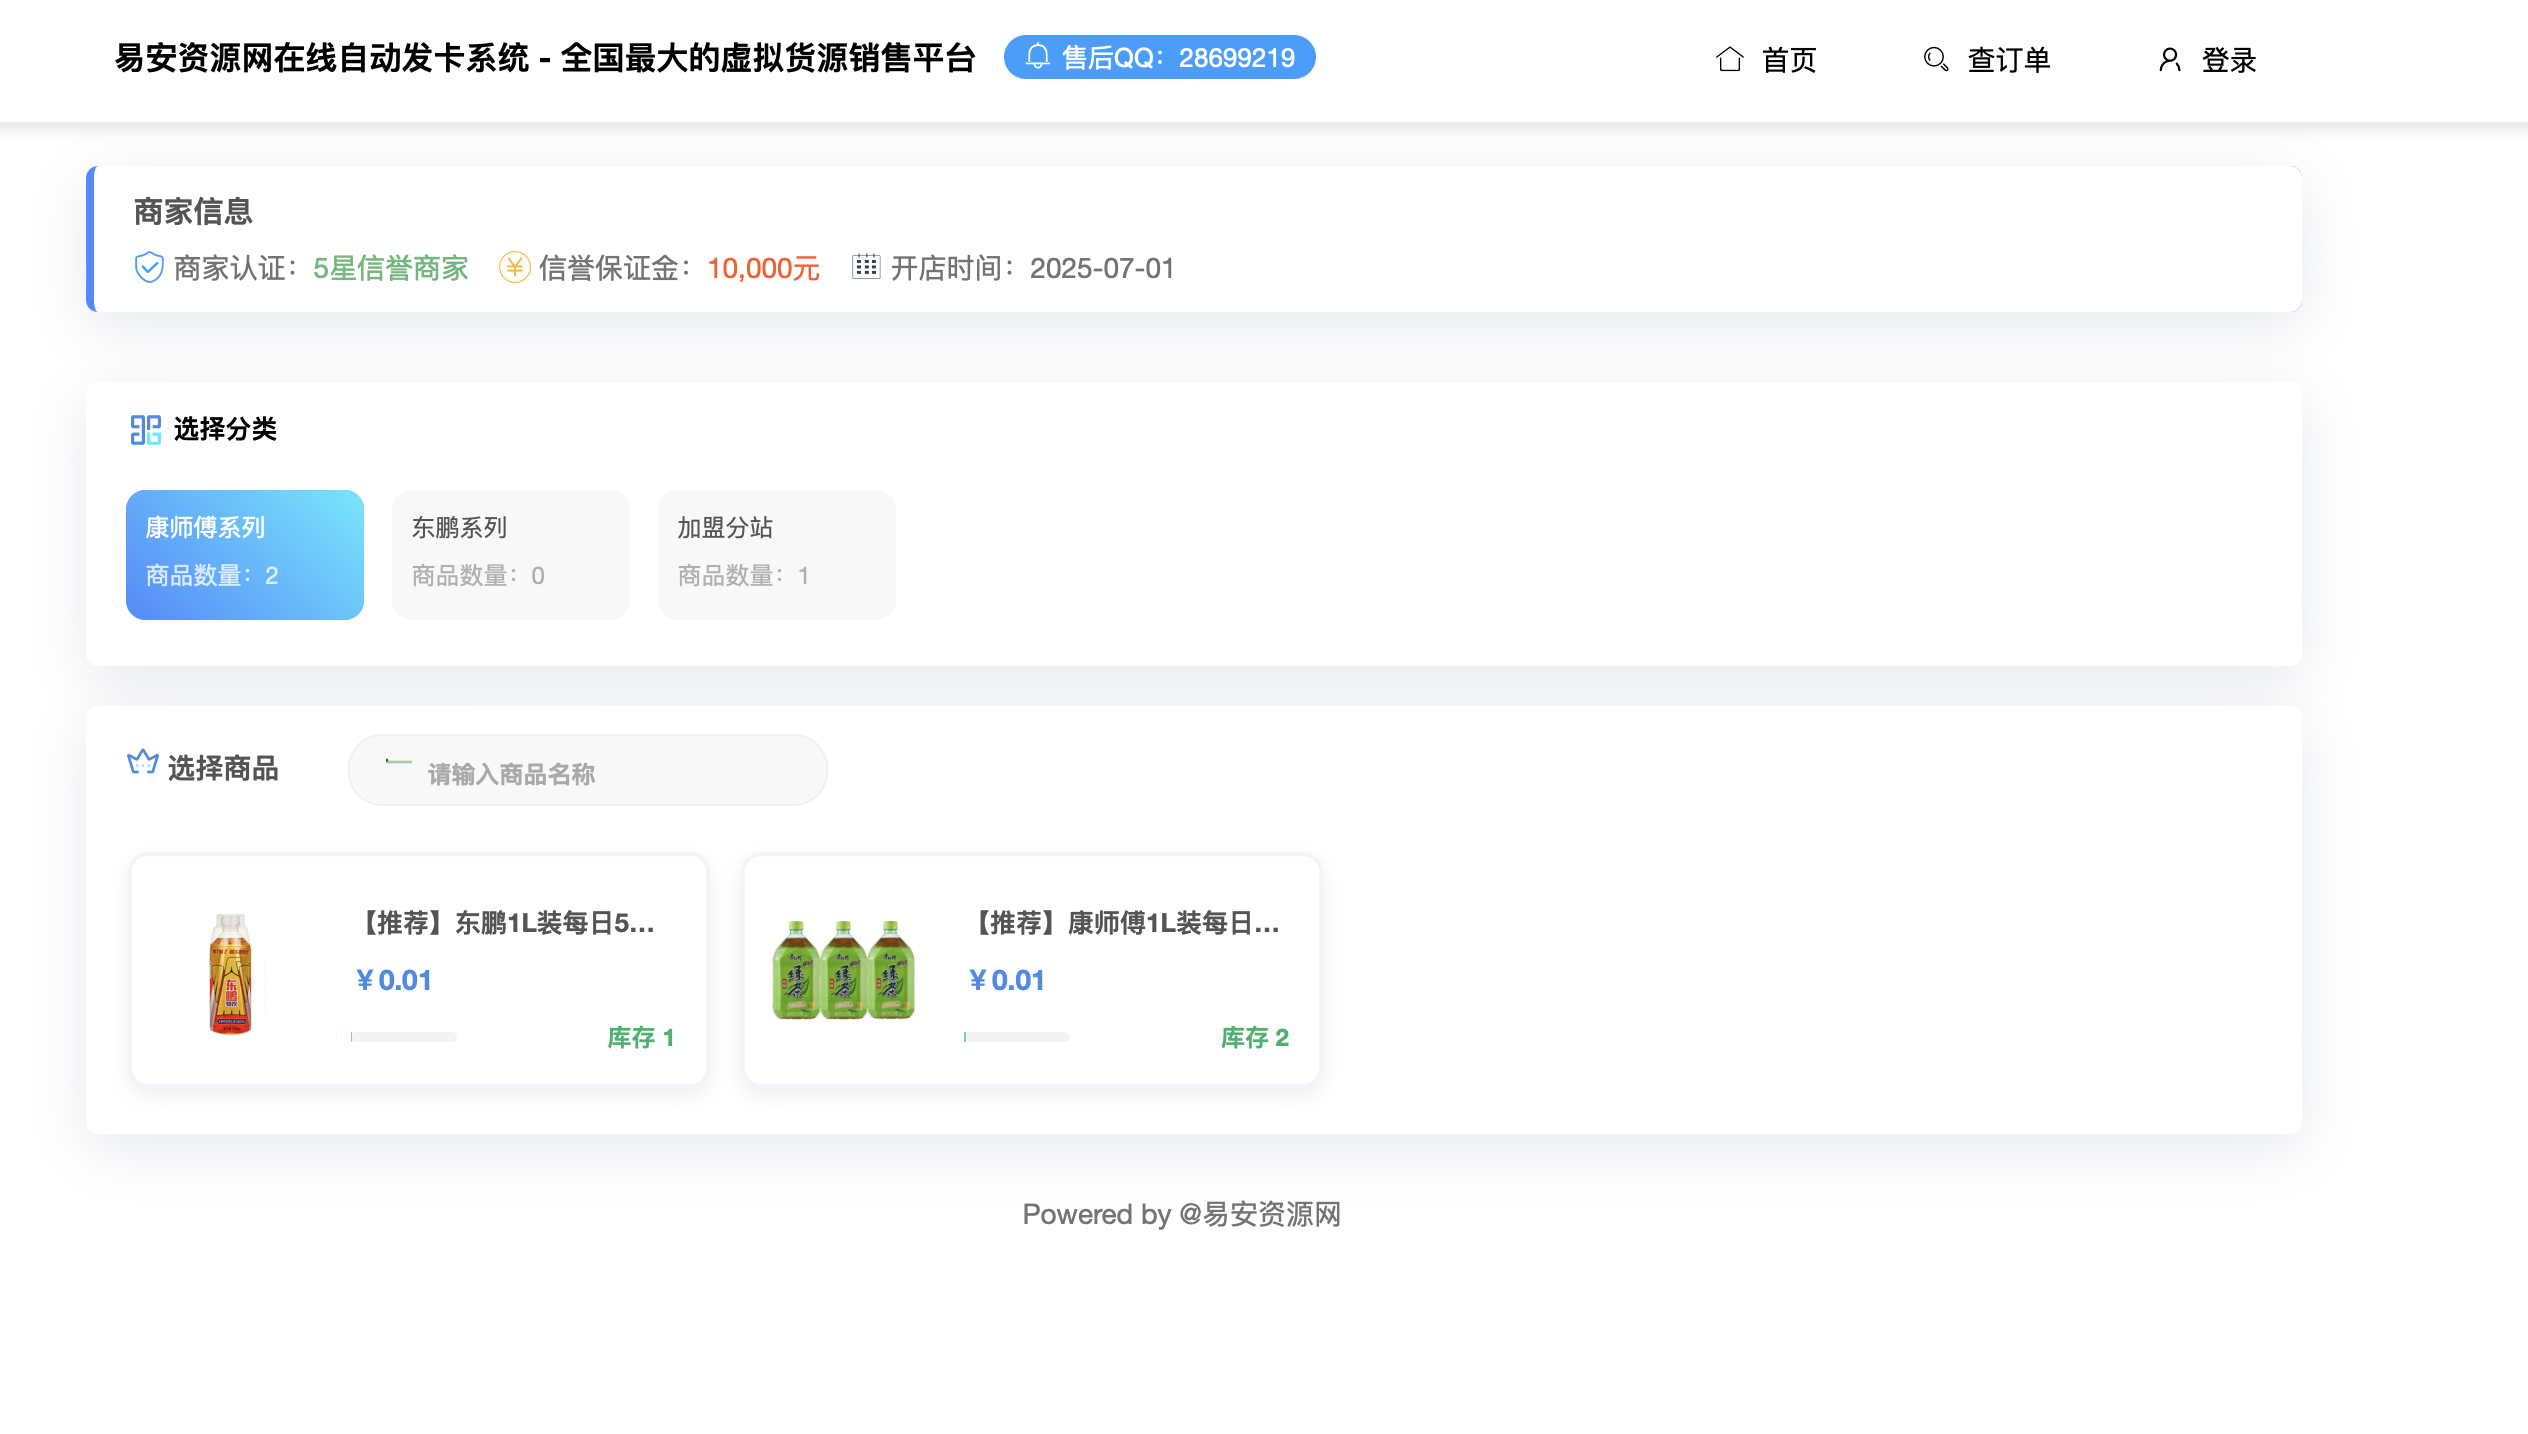Click the grid icon beside 选择分类

coord(145,429)
